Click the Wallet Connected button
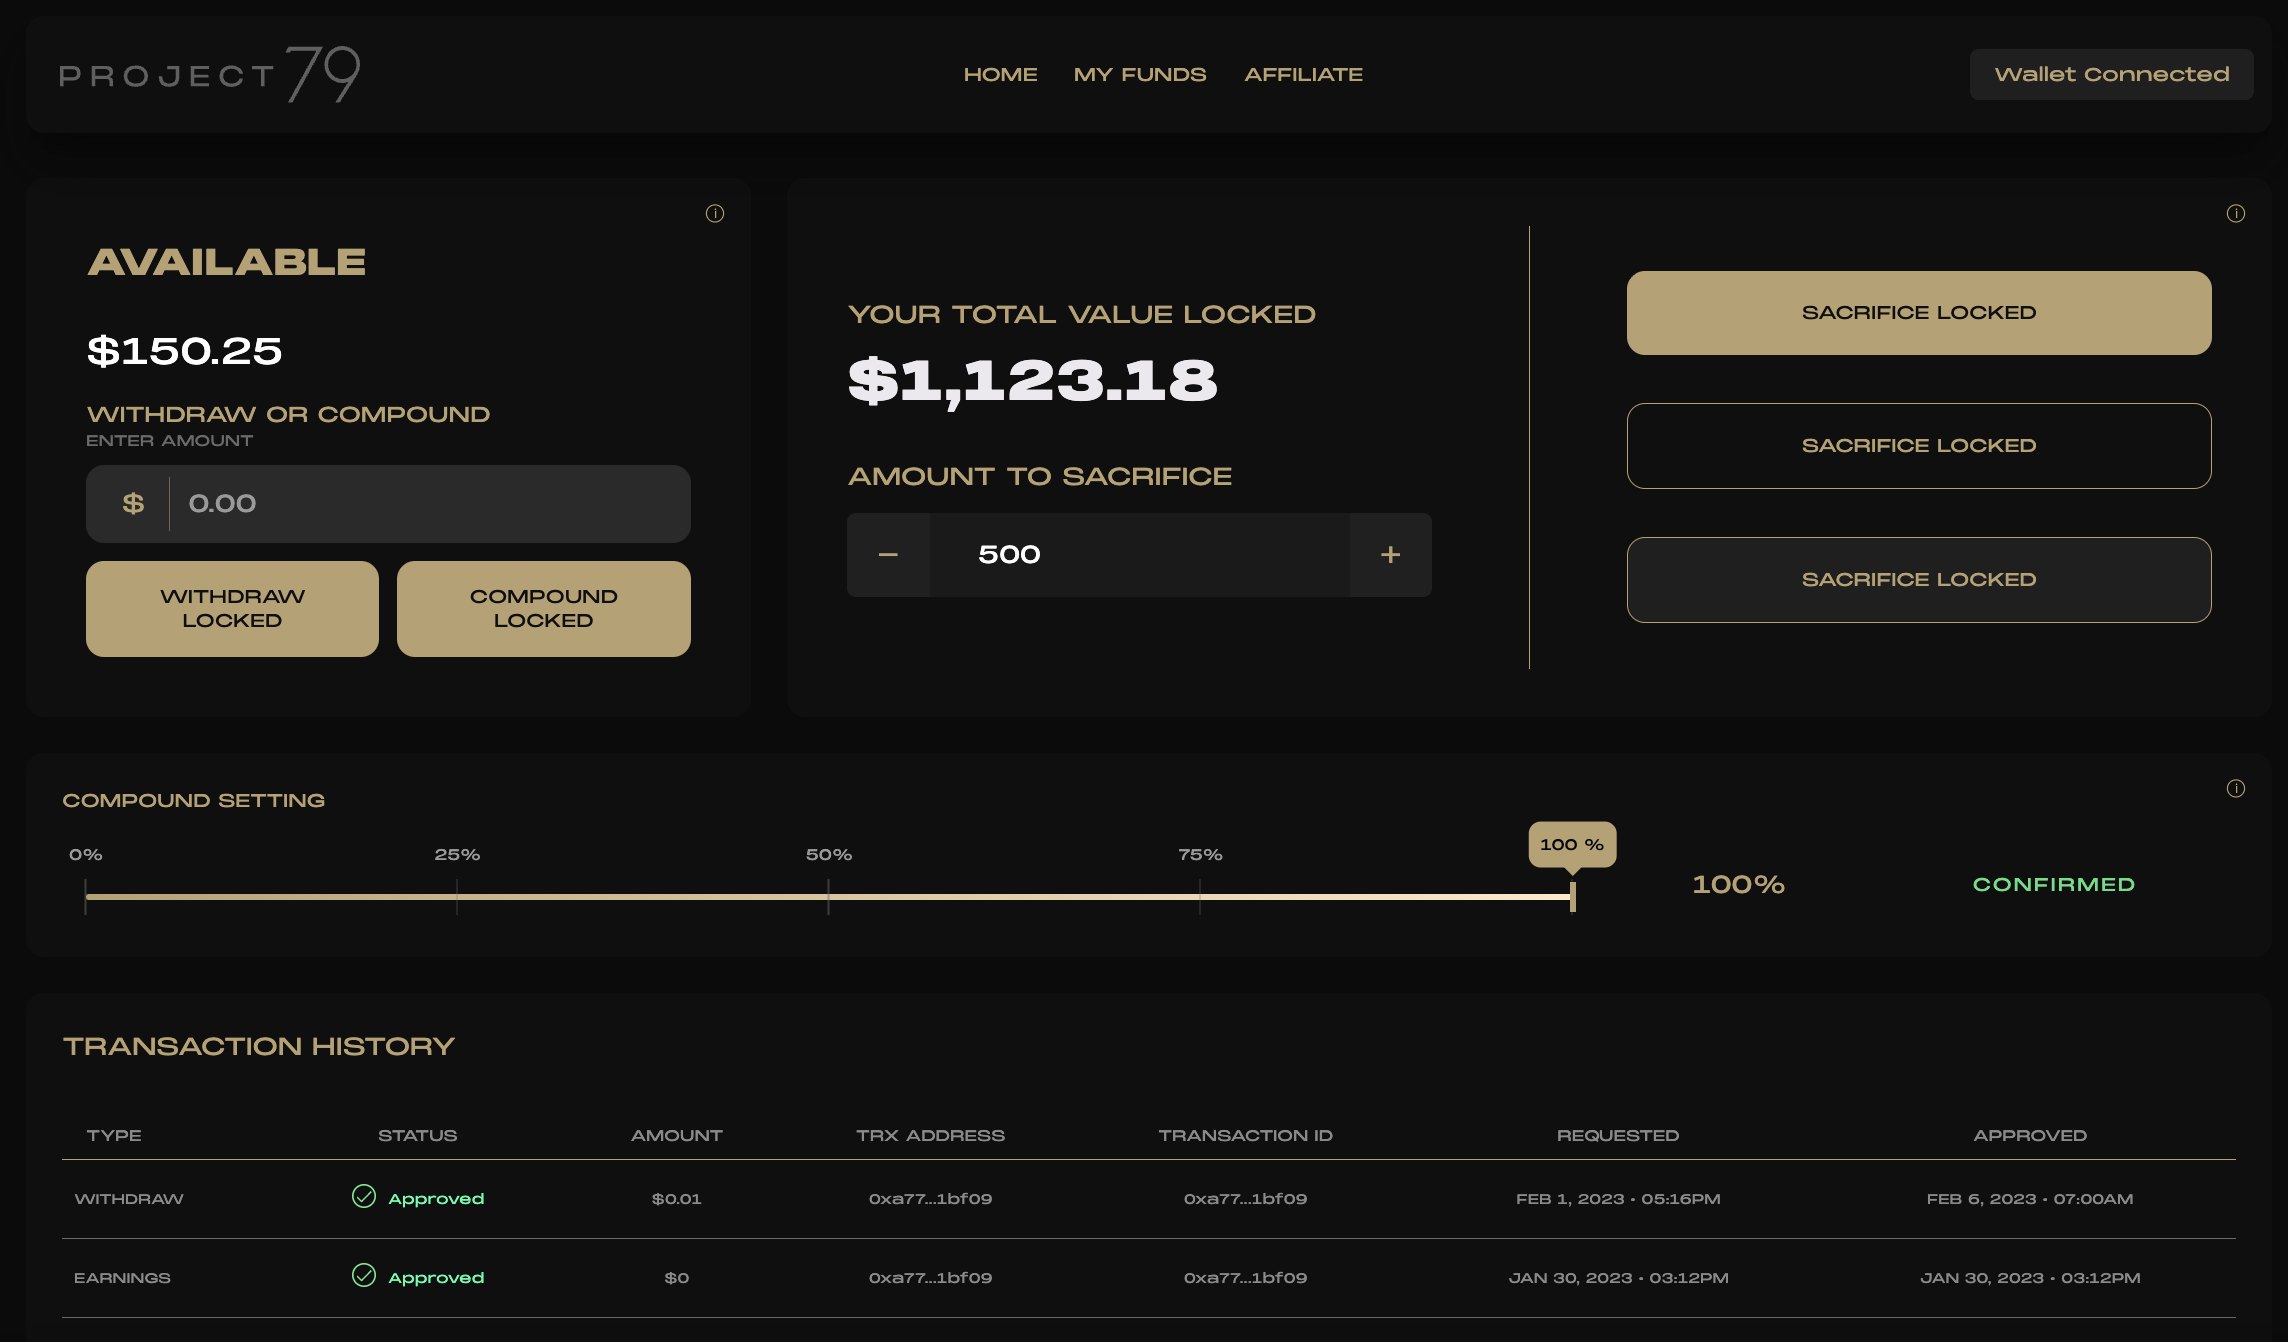Image resolution: width=2288 pixels, height=1342 pixels. (x=2111, y=75)
